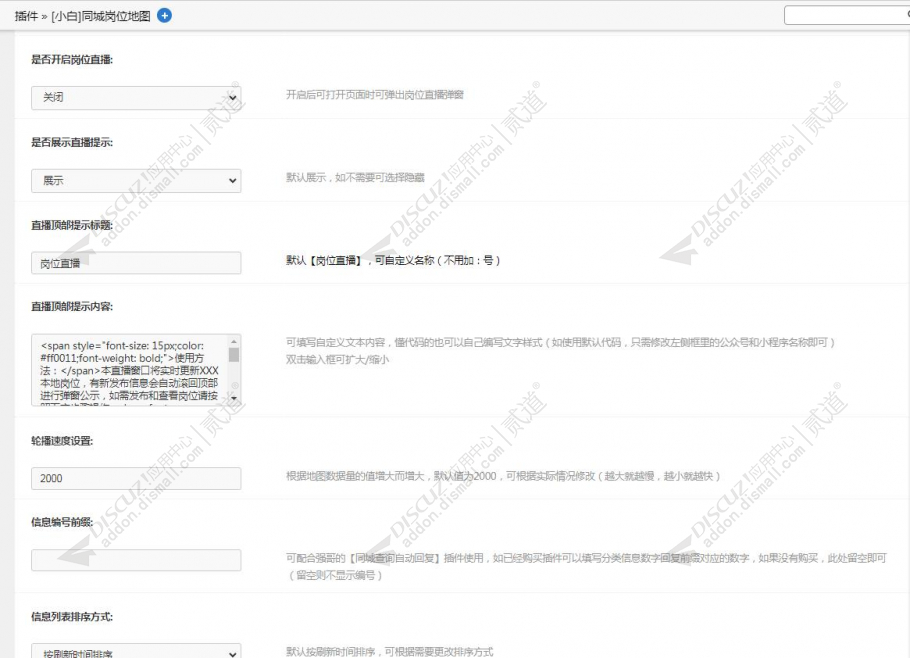Screen dimensions: 910x658
Task: Click the 直播顶部提示标题 label
Action: [x=72, y=225]
